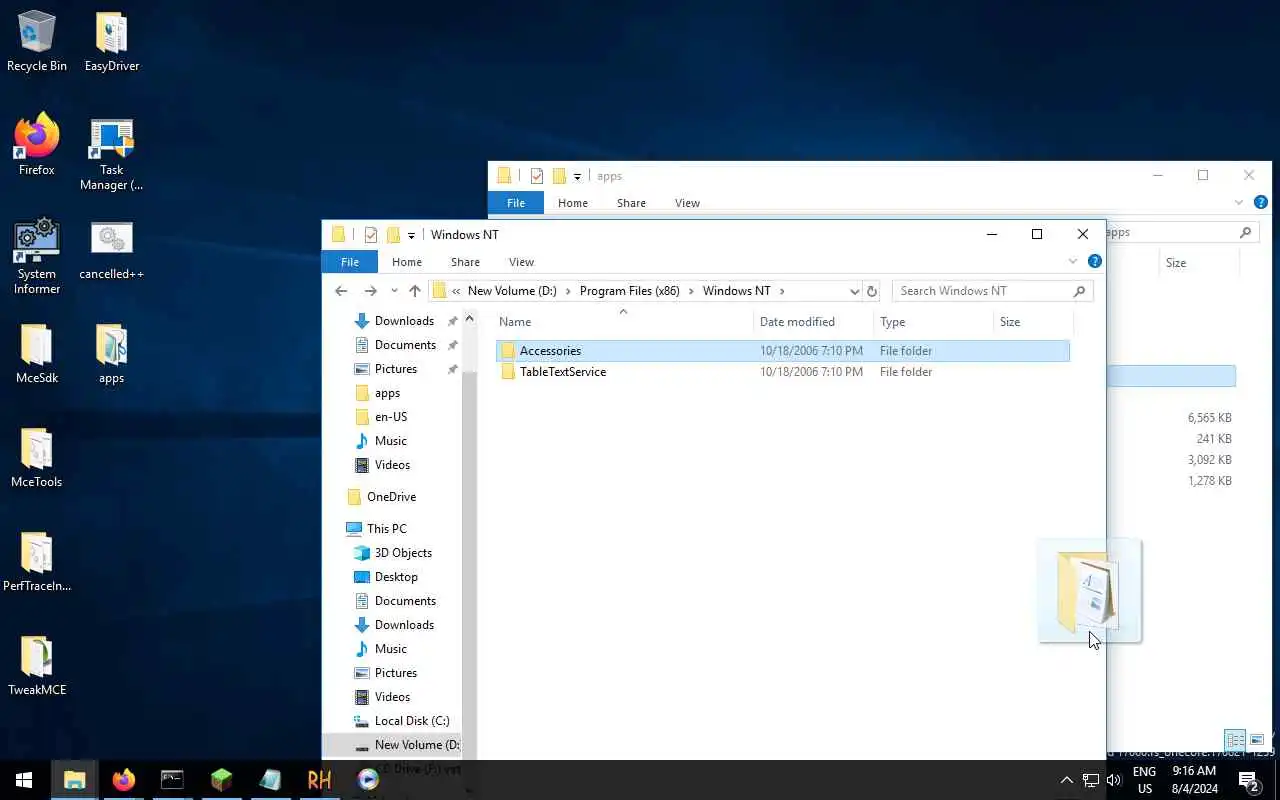Open the Share tab in Windows NT window
This screenshot has height=800, width=1280.
click(x=465, y=262)
